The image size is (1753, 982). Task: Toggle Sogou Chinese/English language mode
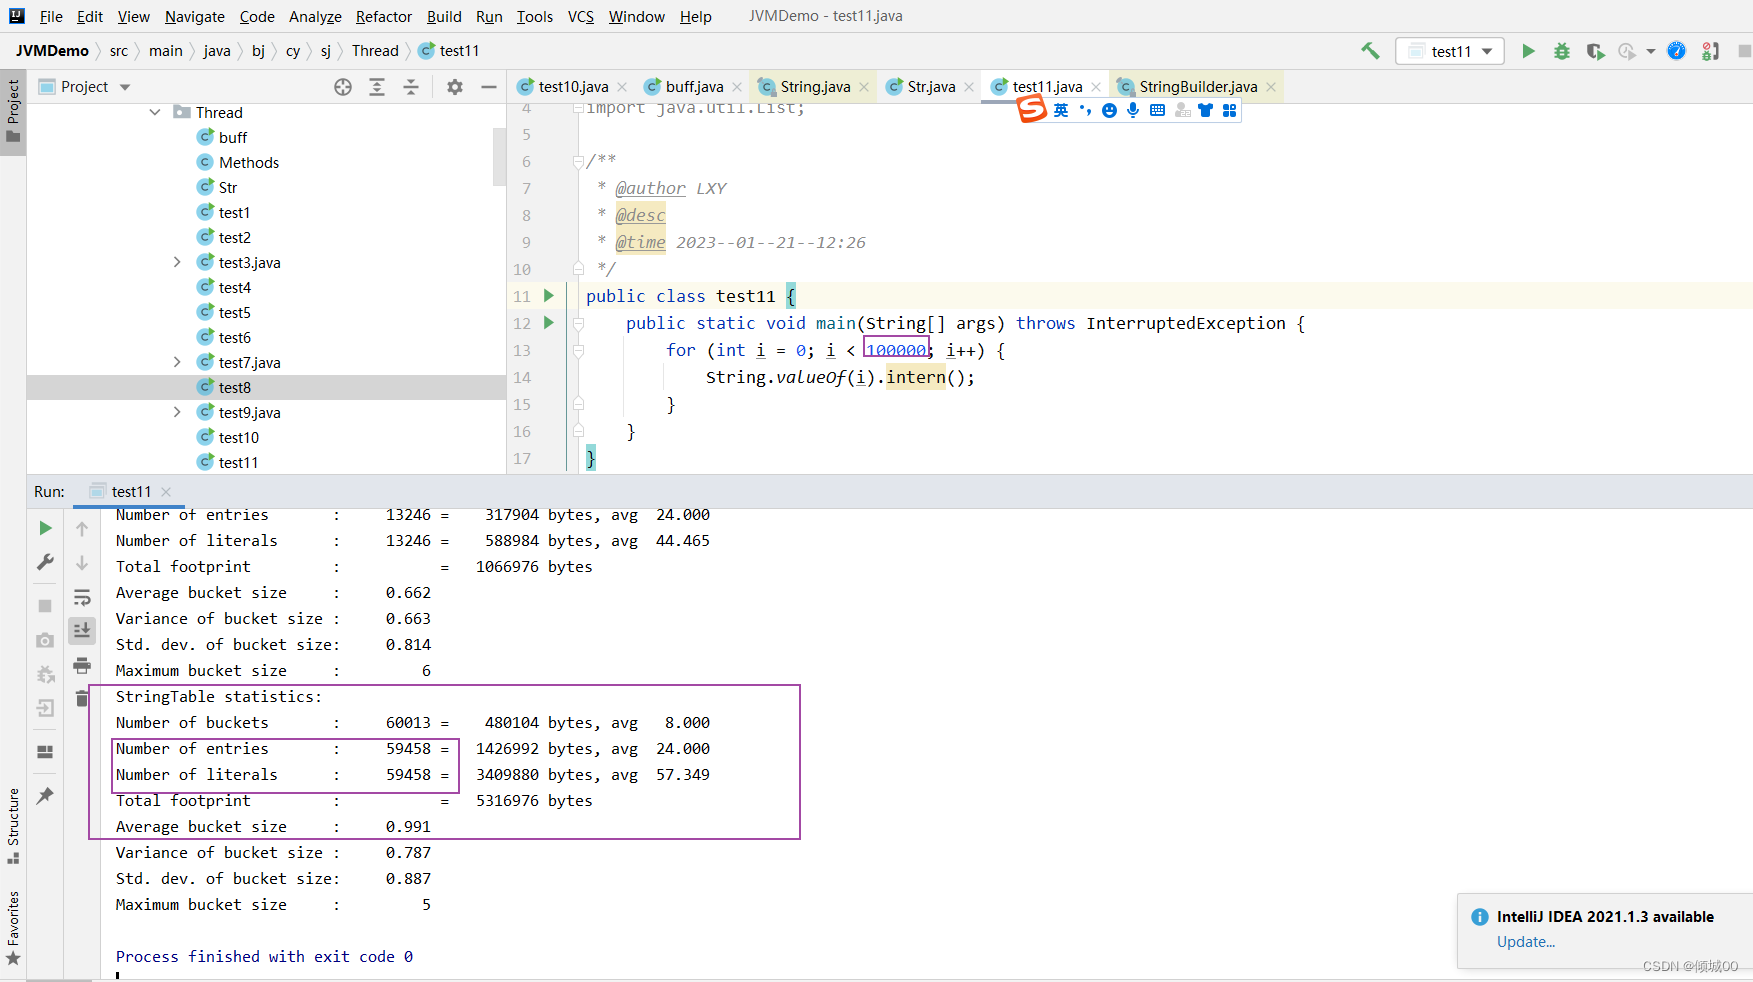coord(1061,110)
